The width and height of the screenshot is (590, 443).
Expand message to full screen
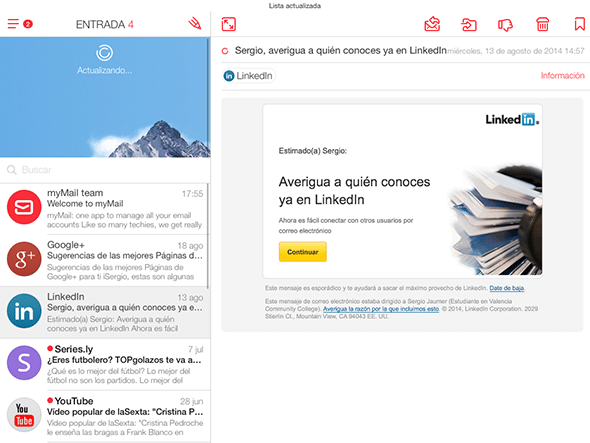pyautogui.click(x=229, y=24)
